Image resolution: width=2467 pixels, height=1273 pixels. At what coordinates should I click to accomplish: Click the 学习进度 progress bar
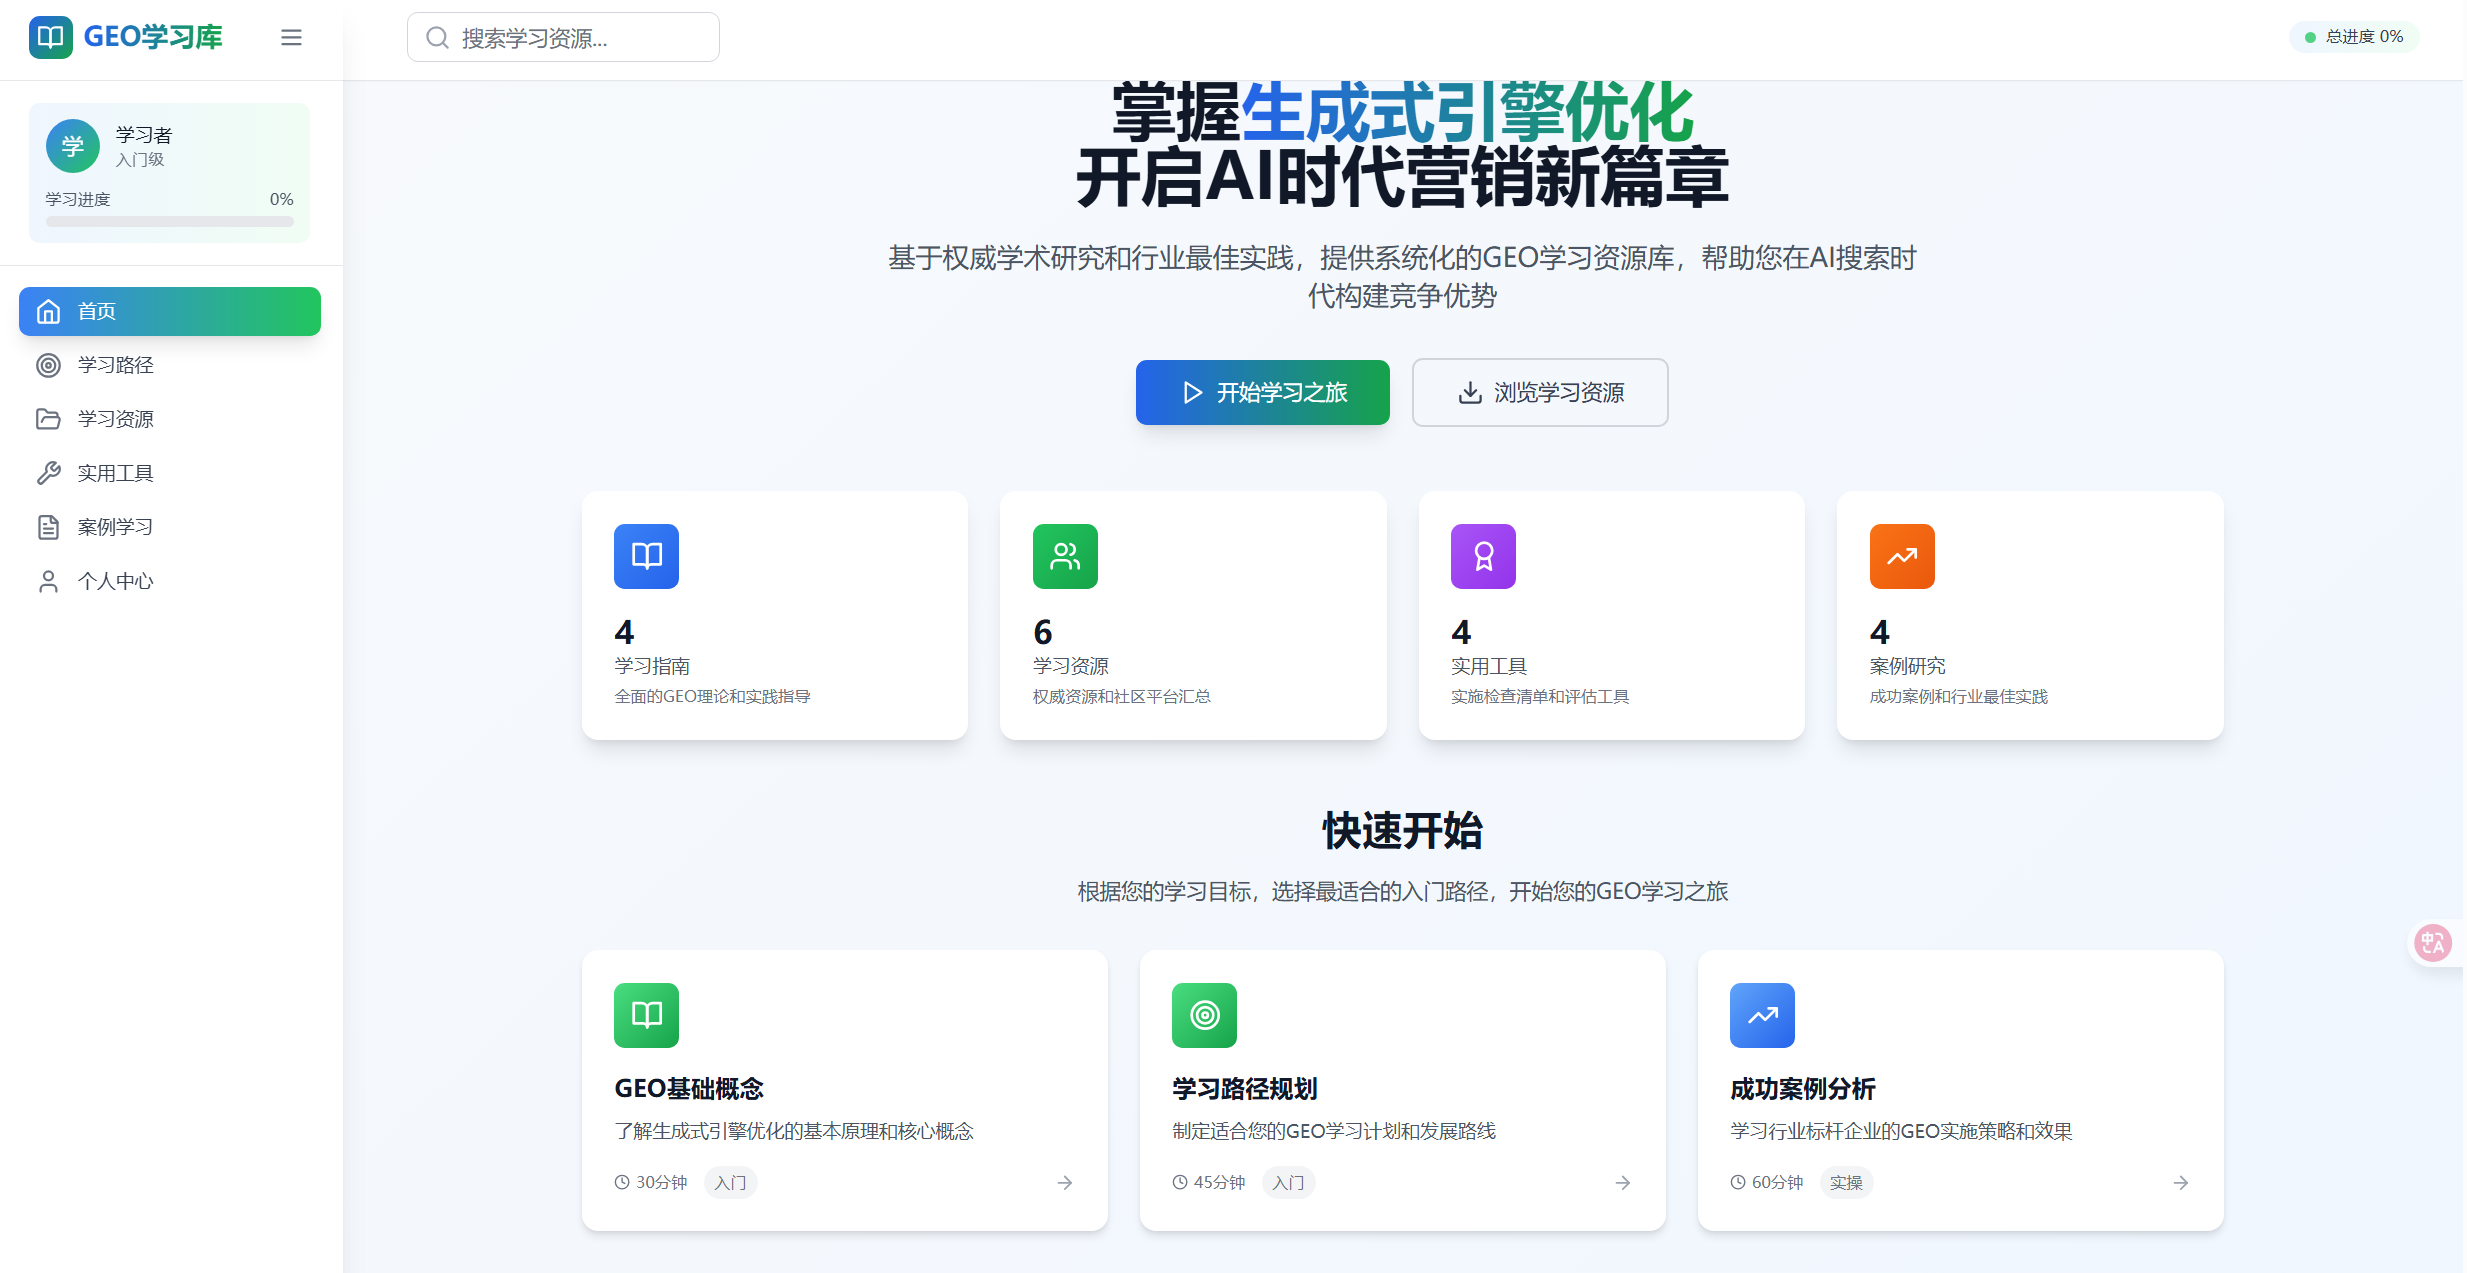pos(169,222)
